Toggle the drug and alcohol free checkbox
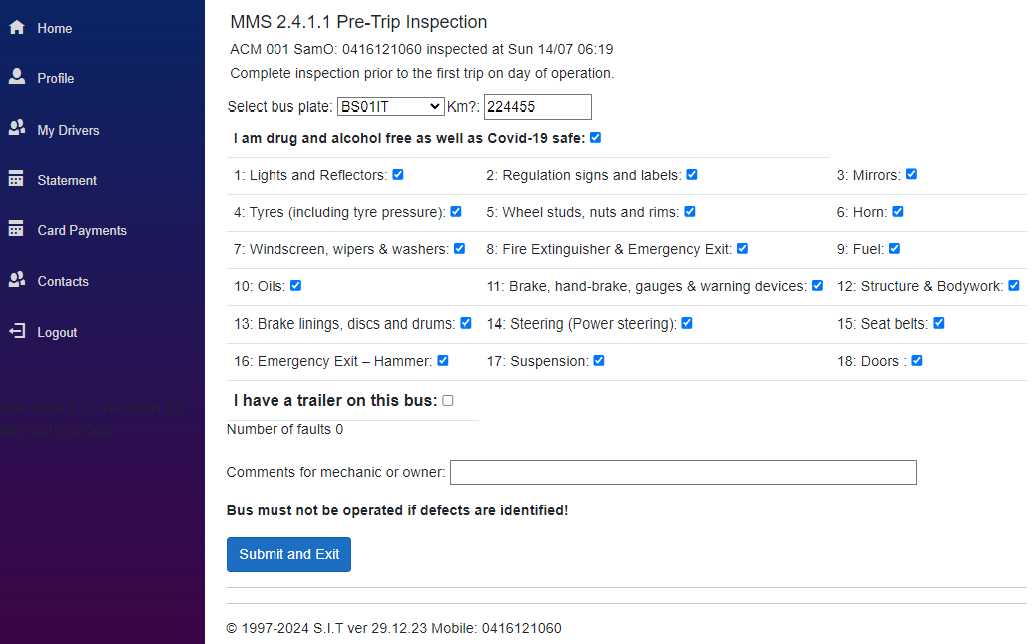 (595, 138)
